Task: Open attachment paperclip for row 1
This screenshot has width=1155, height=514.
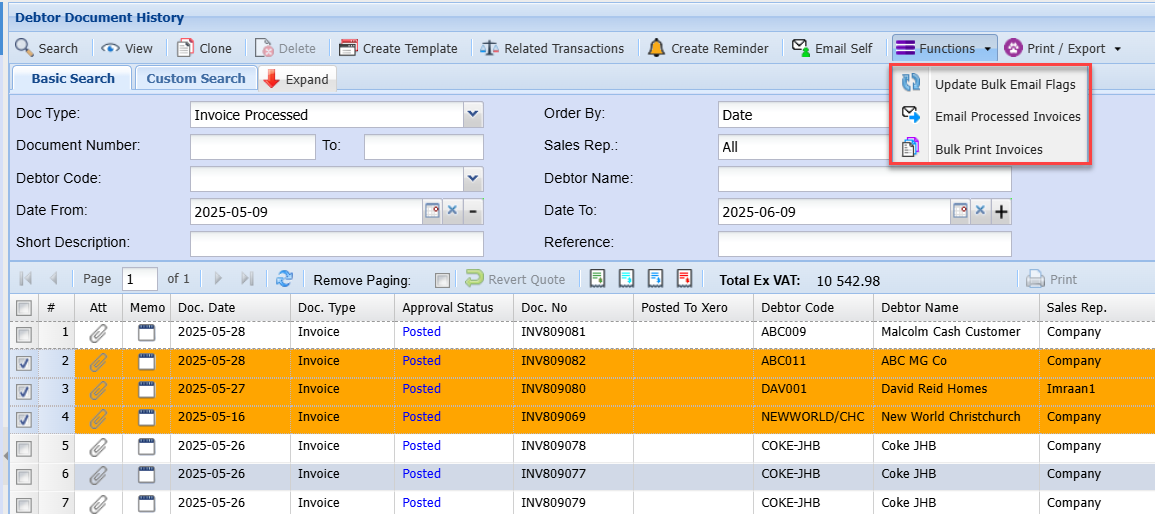Action: 98,333
